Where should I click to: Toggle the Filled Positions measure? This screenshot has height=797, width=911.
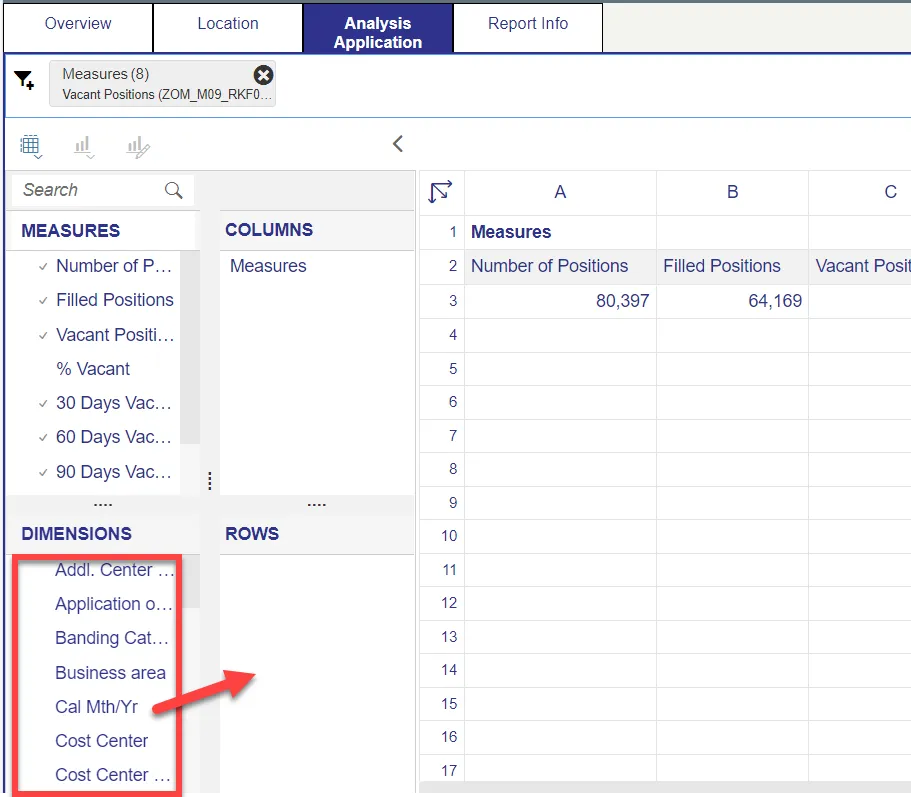coord(114,300)
